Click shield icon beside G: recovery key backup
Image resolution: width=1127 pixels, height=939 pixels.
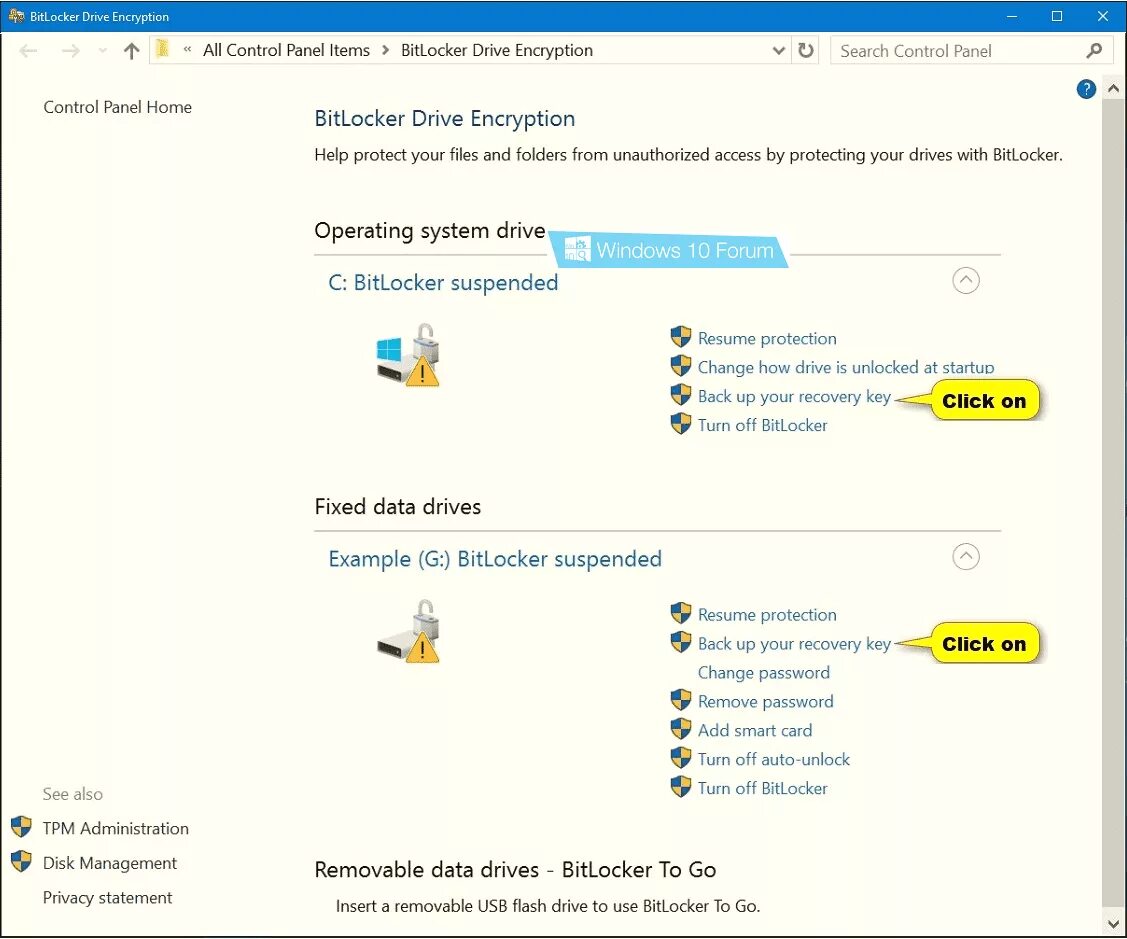click(681, 641)
